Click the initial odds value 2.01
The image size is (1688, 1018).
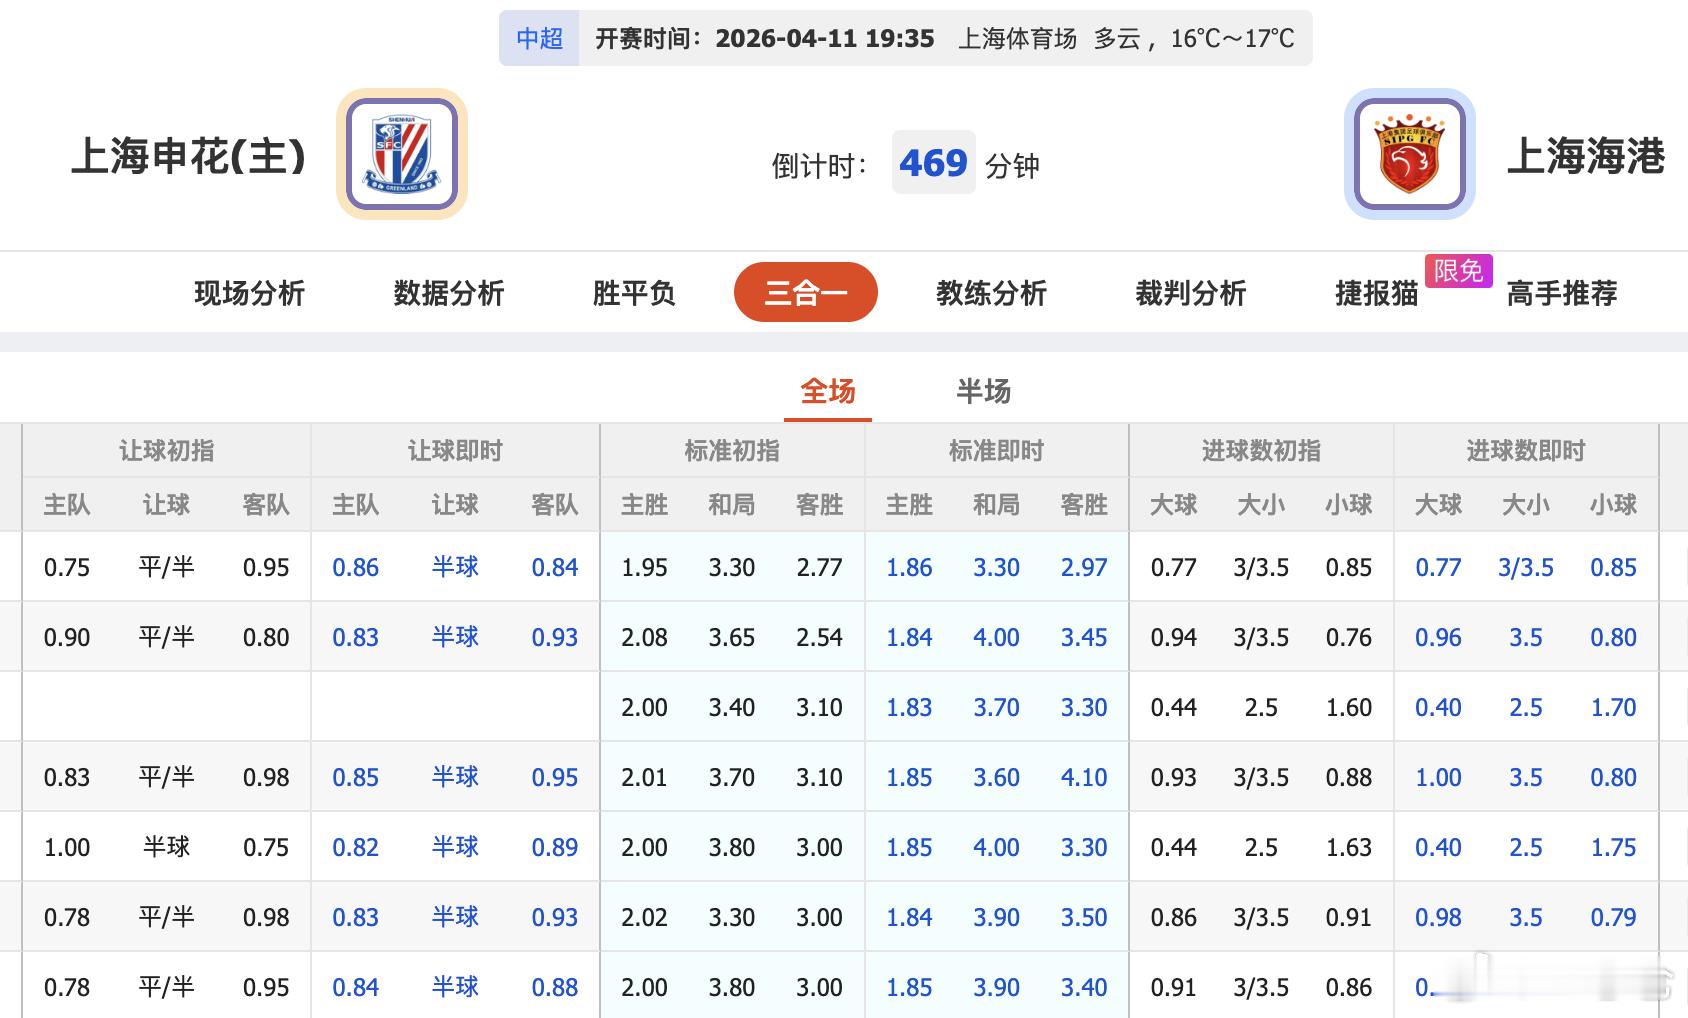click(644, 777)
